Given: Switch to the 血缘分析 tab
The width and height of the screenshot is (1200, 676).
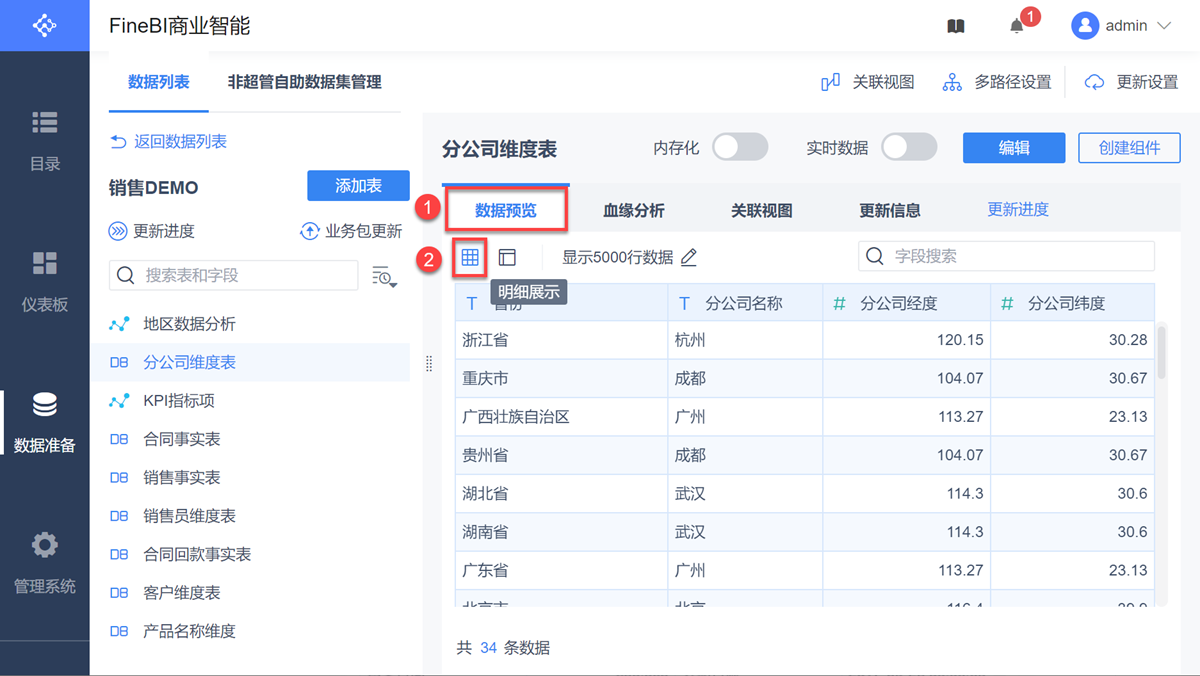Looking at the screenshot, I should tap(634, 210).
